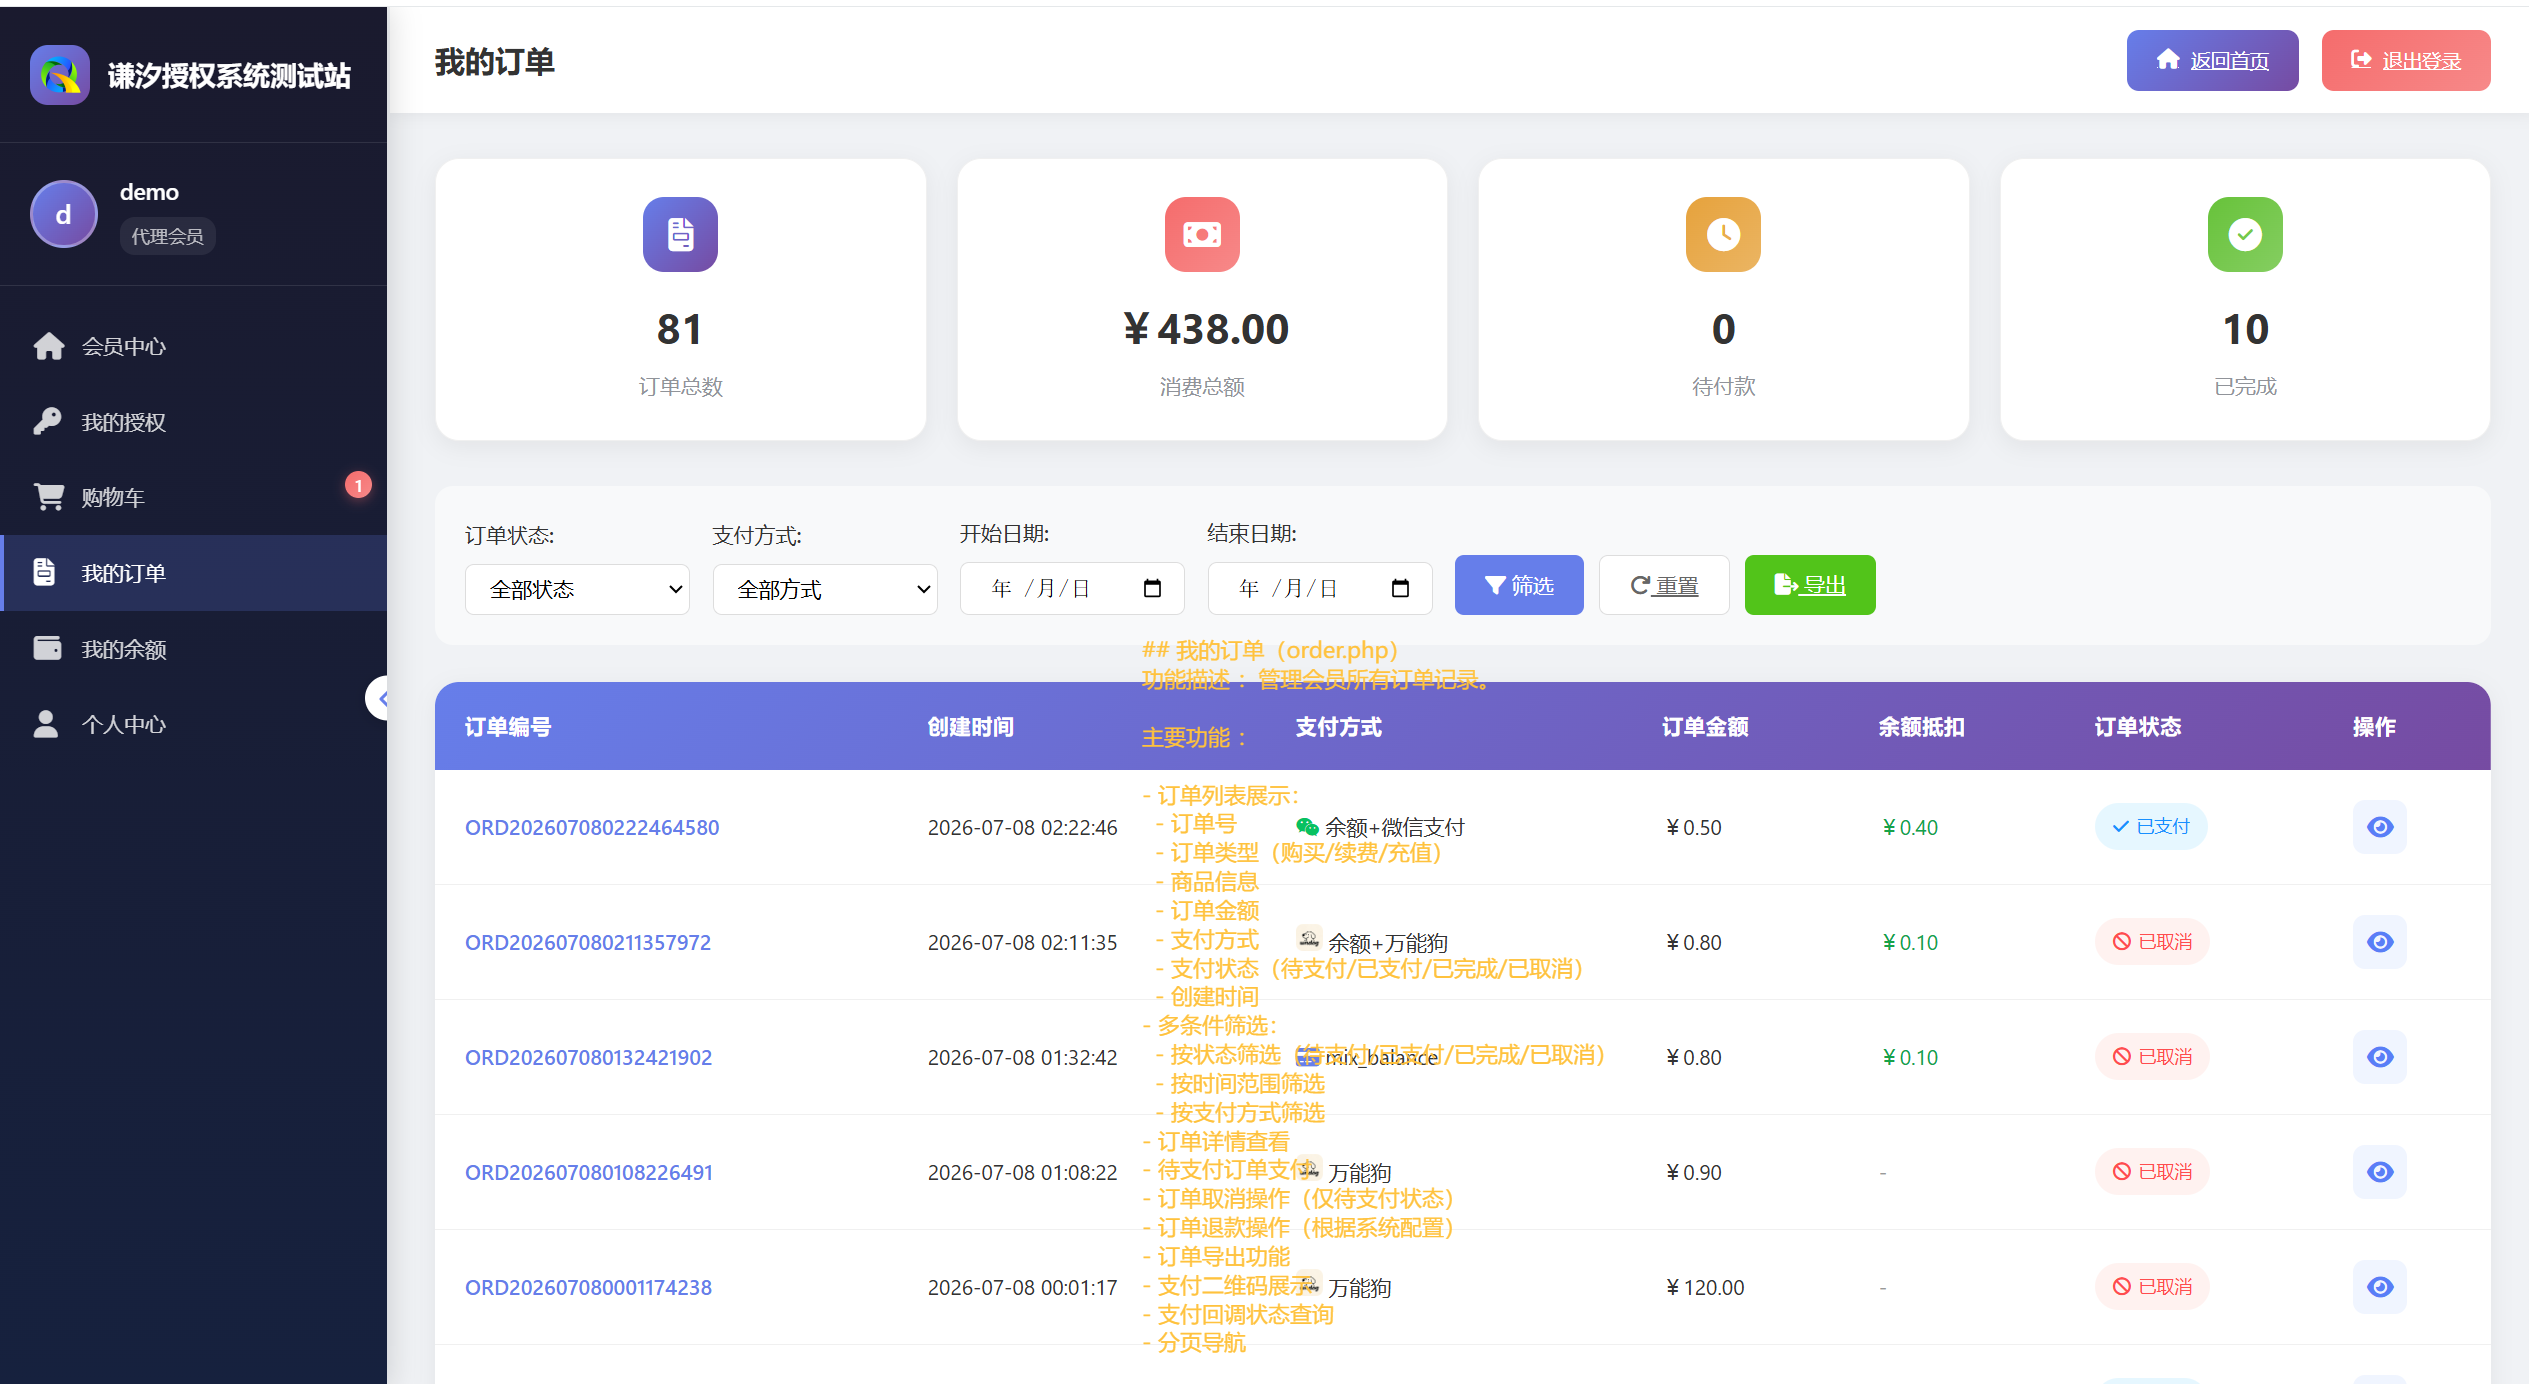Click the 余额+微信支付 payment cell
The image size is (2529, 1384).
point(1380,828)
